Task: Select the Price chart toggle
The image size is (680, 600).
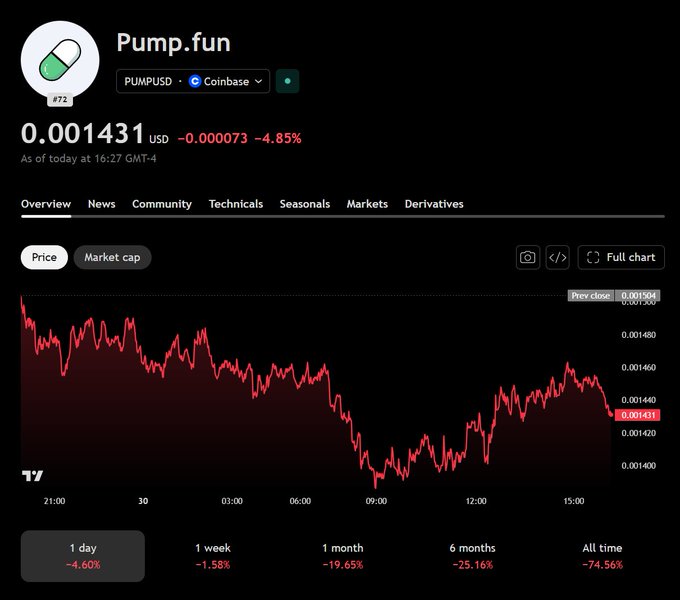Action: click(44, 258)
